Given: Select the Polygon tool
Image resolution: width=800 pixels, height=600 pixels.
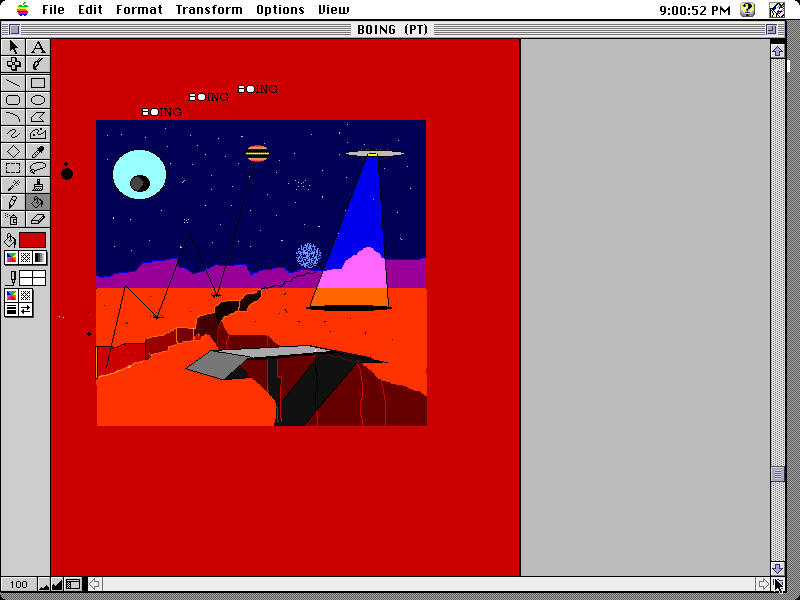Looking at the screenshot, I should coord(38,117).
